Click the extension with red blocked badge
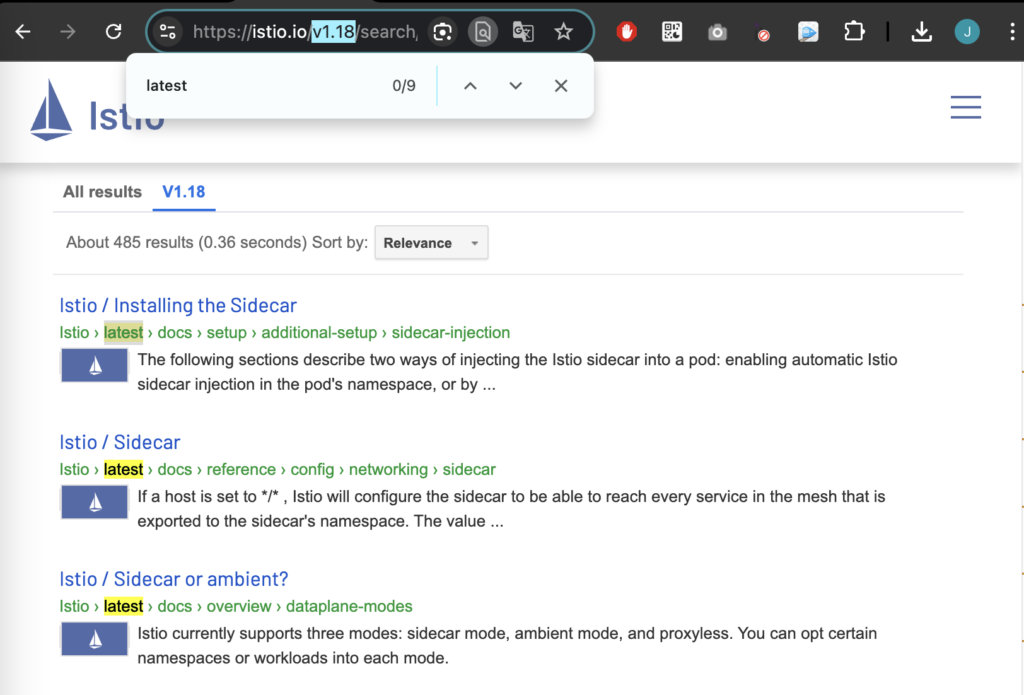Screen dimensions: 1024x695 pos(763,33)
